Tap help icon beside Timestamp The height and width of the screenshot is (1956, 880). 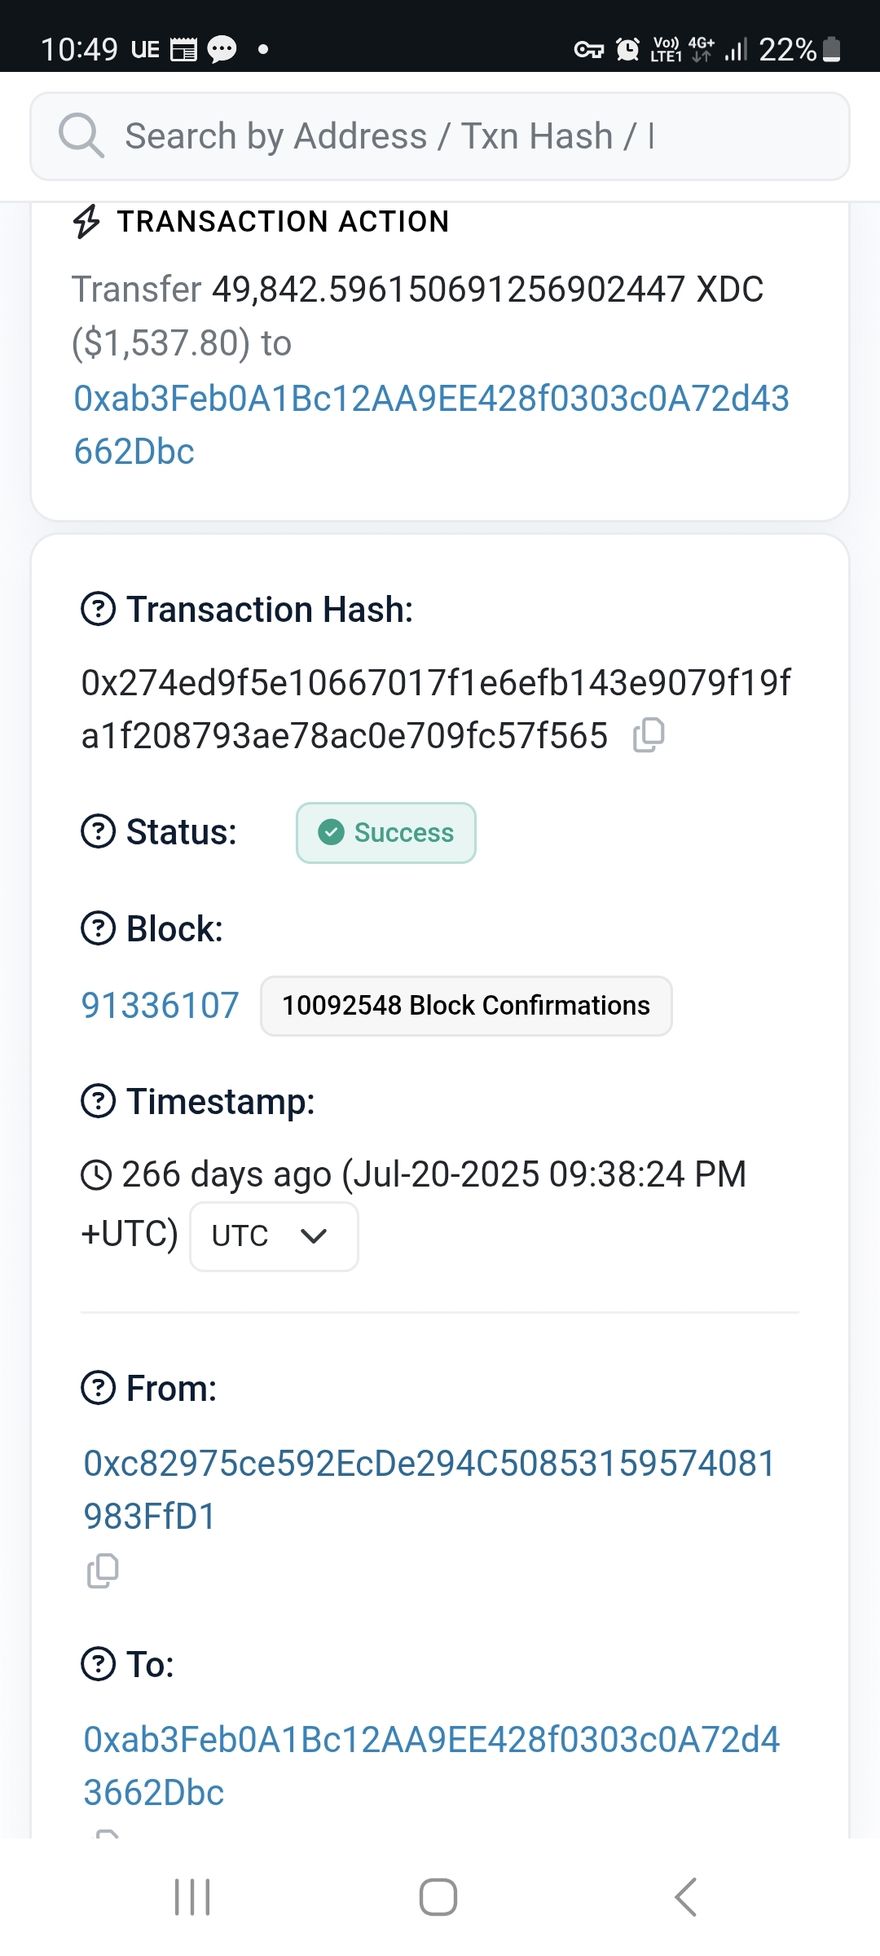98,1101
